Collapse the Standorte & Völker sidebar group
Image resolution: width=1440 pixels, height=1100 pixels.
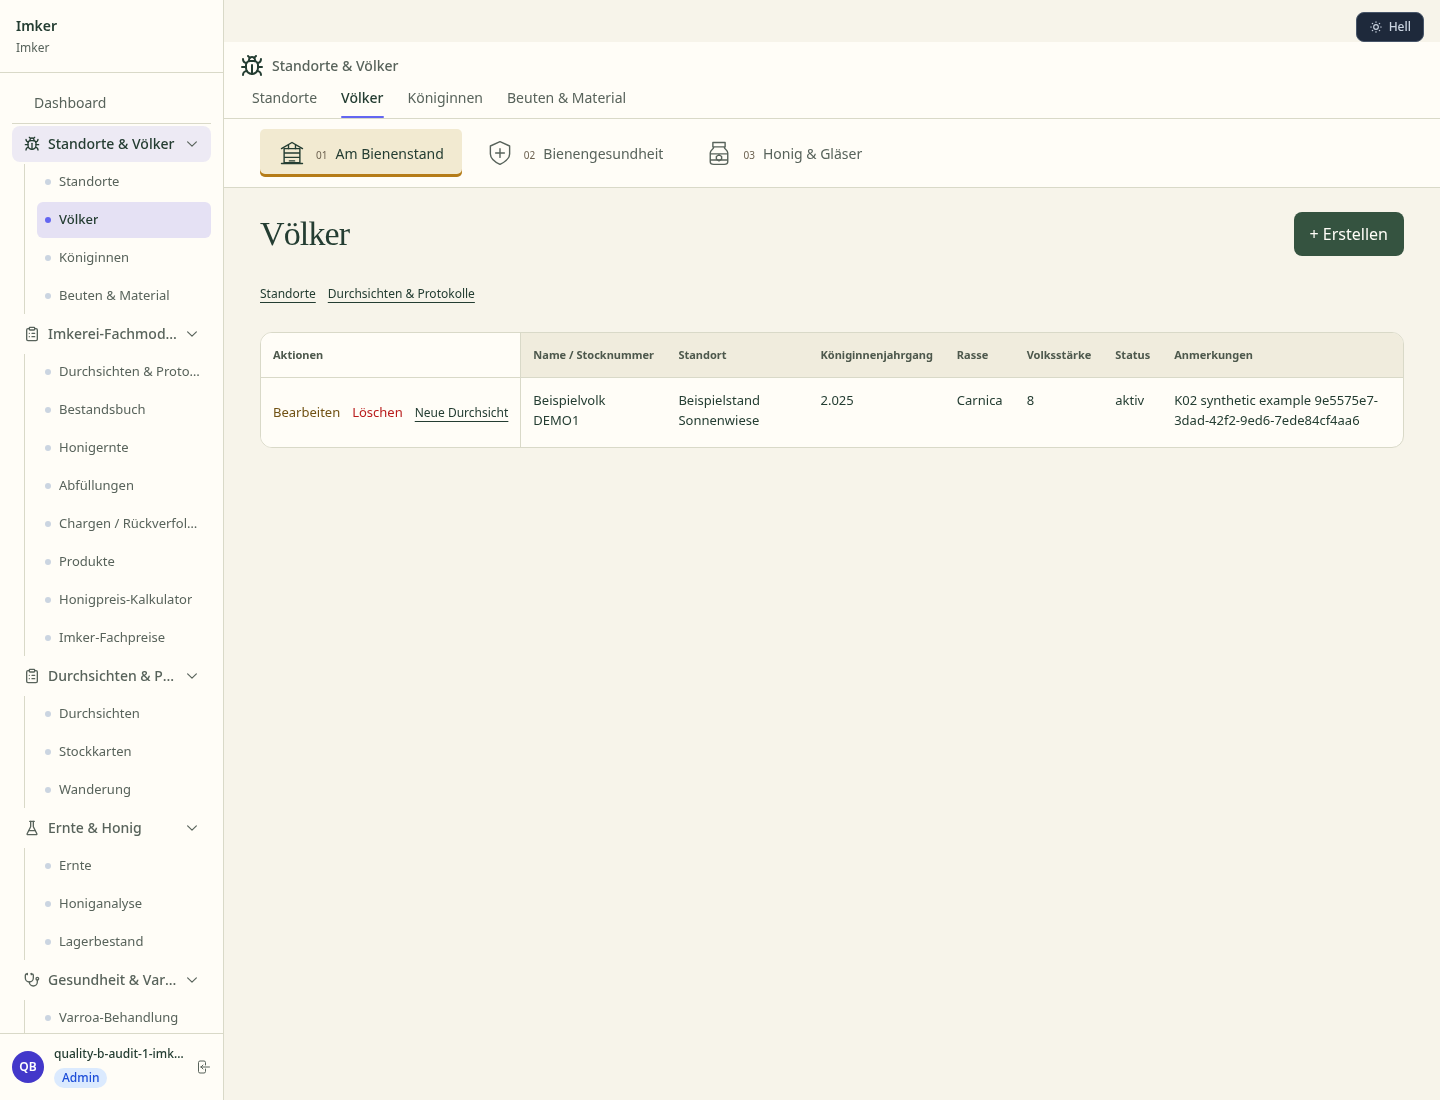tap(192, 144)
